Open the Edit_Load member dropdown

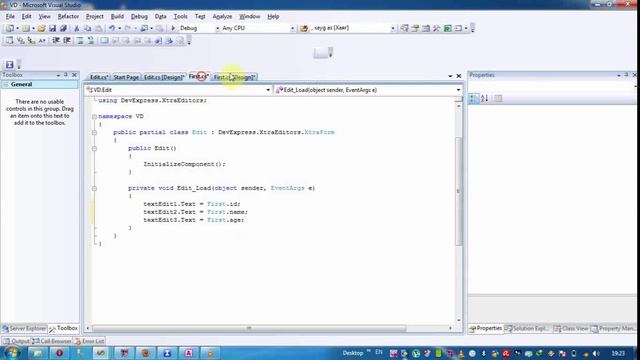point(458,90)
